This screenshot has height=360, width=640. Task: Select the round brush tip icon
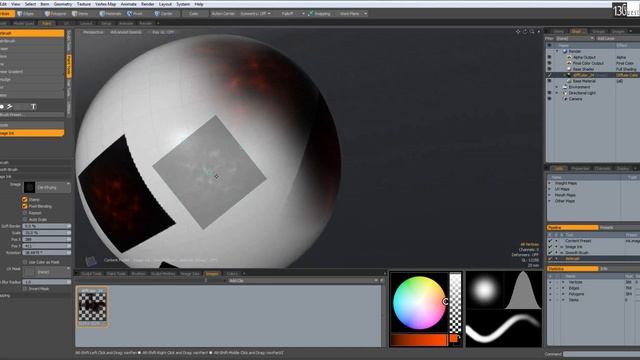[x=2, y=107]
